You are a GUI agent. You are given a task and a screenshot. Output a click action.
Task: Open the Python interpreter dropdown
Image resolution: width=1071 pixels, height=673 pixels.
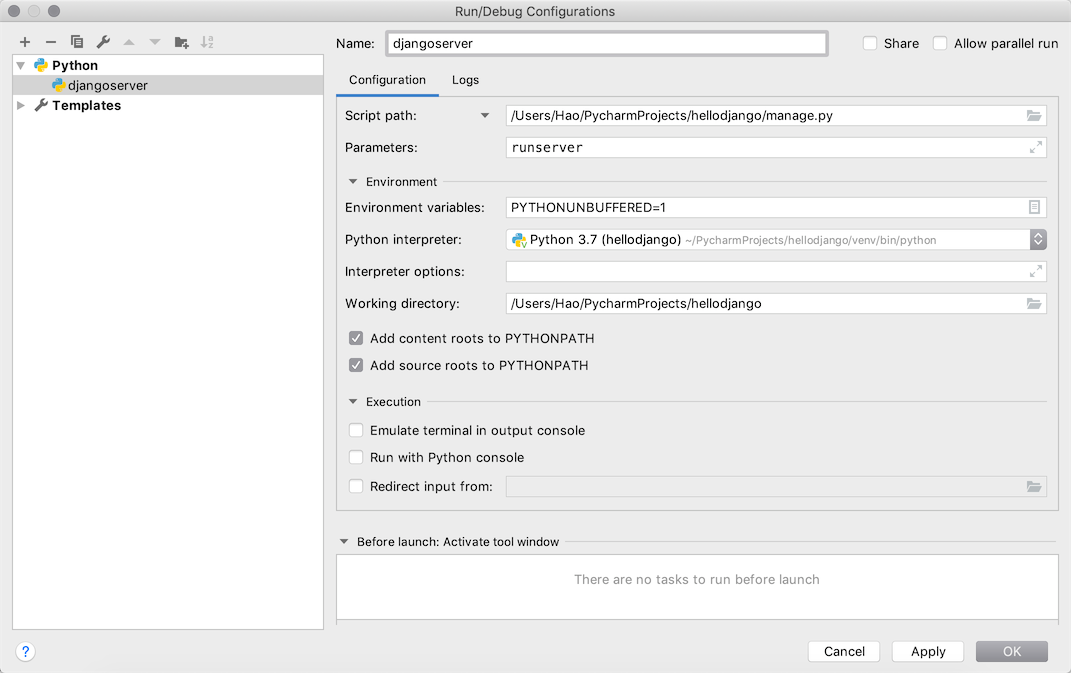coord(1038,239)
